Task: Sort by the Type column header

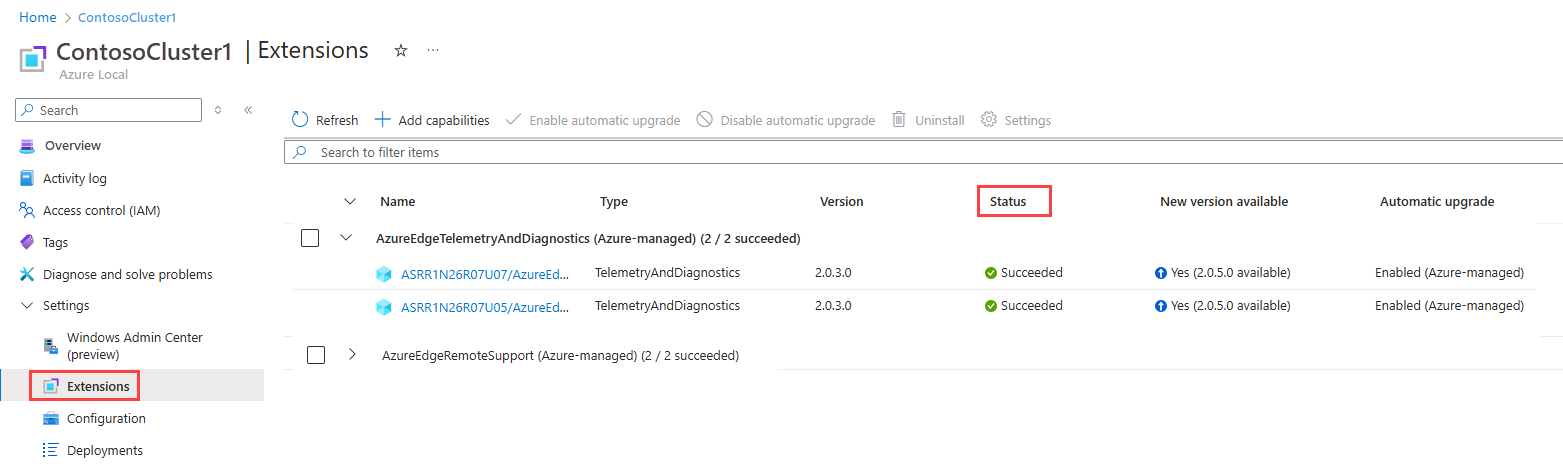Action: tap(614, 202)
